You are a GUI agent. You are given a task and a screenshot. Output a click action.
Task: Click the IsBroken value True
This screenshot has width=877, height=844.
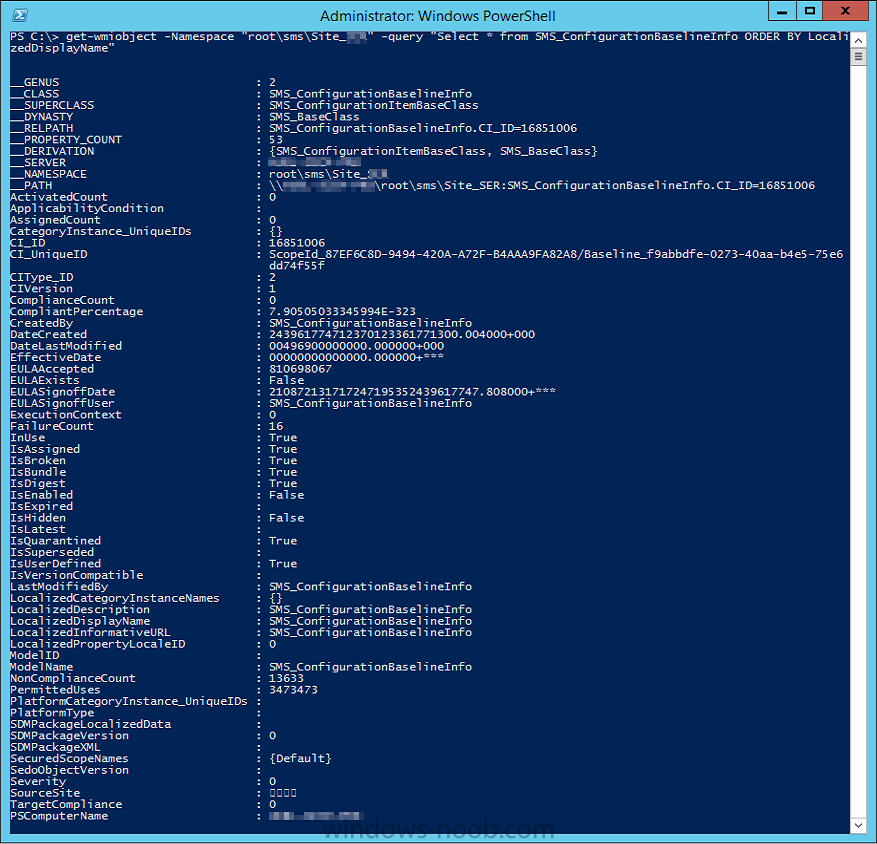click(x=283, y=461)
